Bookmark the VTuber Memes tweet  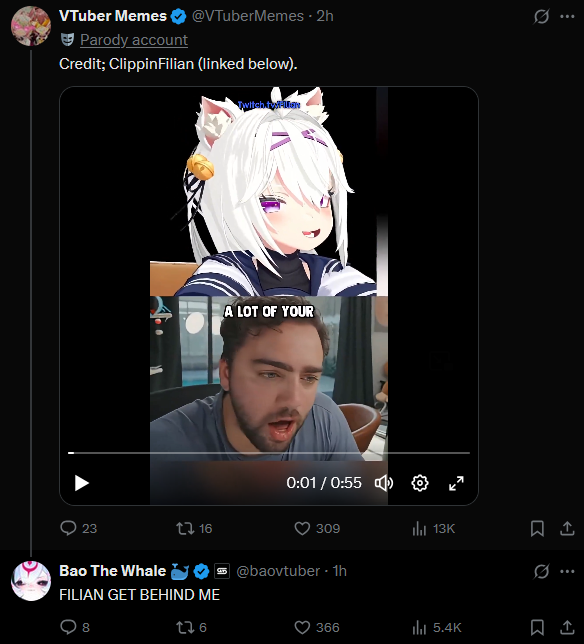coord(537,528)
